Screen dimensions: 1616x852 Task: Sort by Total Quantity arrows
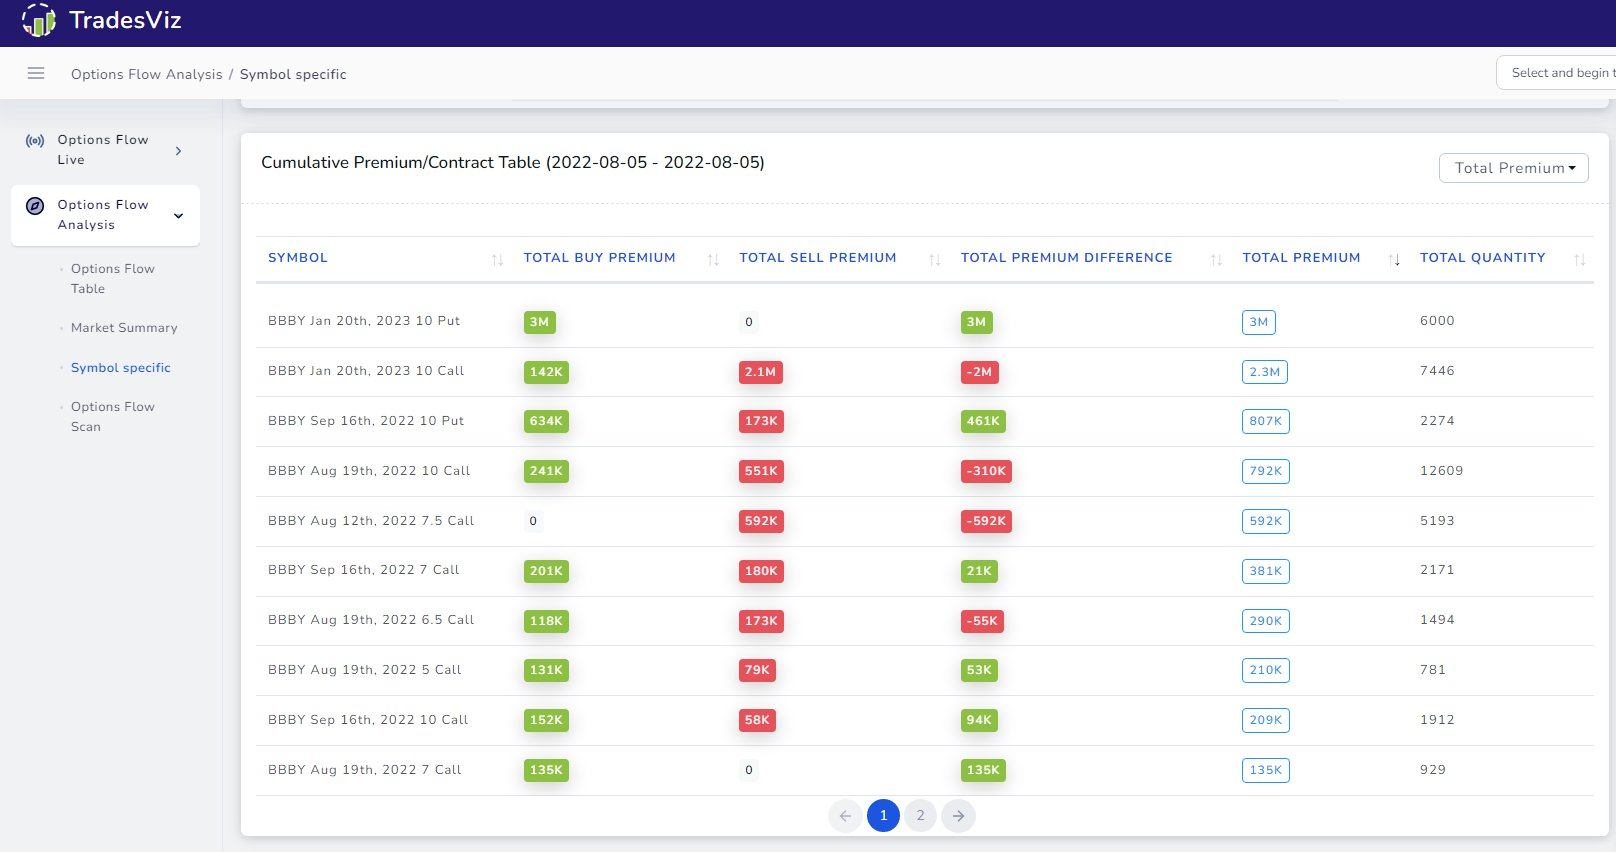click(x=1580, y=260)
